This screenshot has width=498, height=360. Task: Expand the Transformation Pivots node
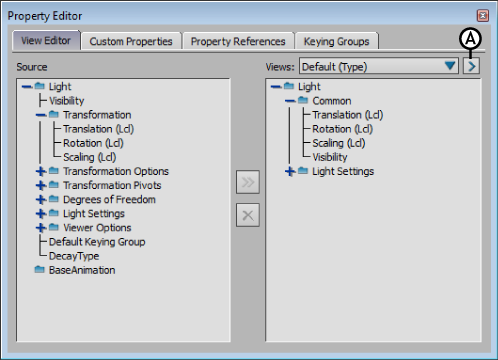coord(41,185)
